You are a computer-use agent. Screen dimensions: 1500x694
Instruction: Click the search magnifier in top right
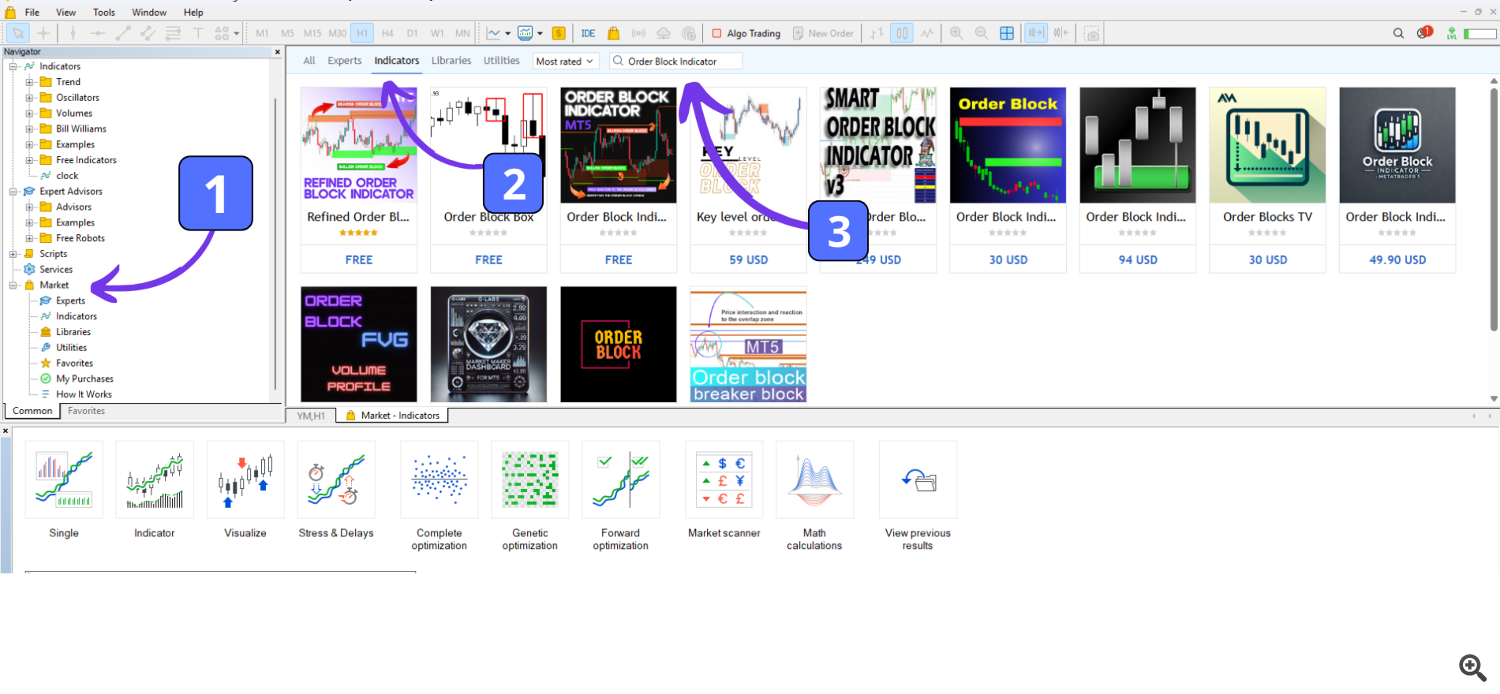pos(1399,33)
